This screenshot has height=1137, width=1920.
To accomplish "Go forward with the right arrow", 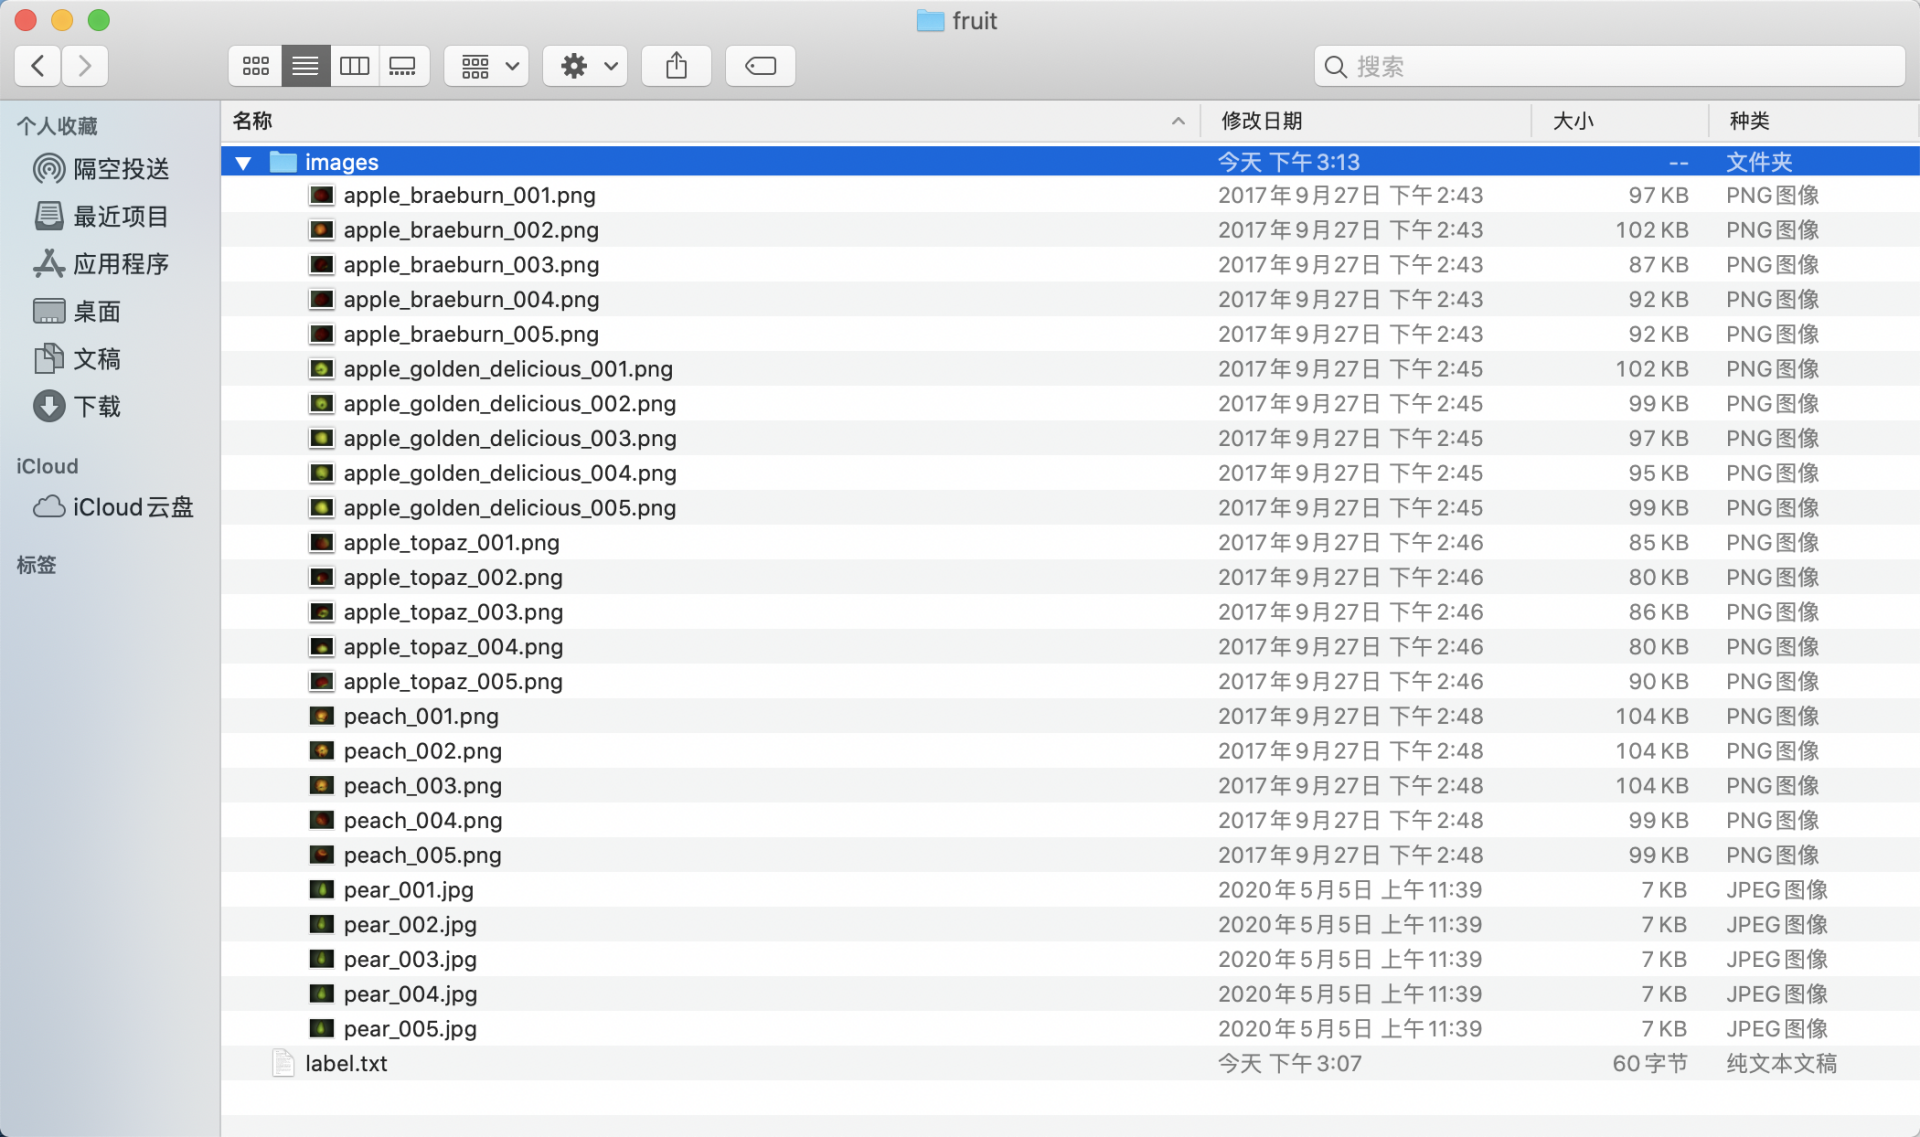I will (85, 66).
